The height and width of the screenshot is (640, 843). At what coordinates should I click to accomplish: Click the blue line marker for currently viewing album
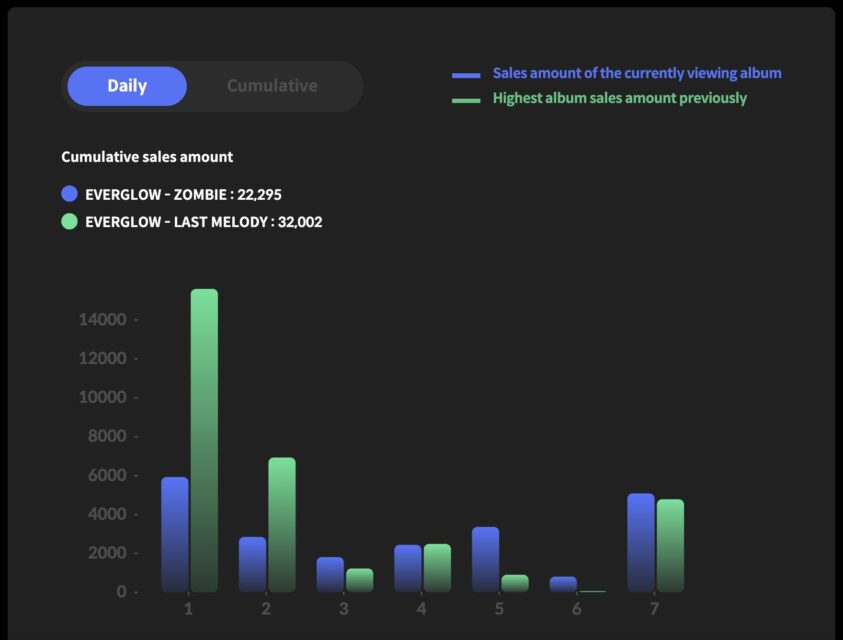465,73
